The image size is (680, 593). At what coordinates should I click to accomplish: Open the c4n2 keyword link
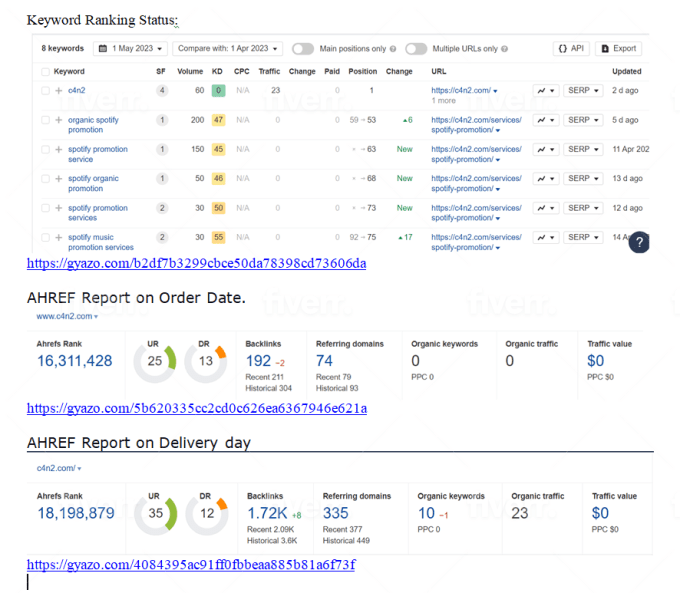coord(76,91)
